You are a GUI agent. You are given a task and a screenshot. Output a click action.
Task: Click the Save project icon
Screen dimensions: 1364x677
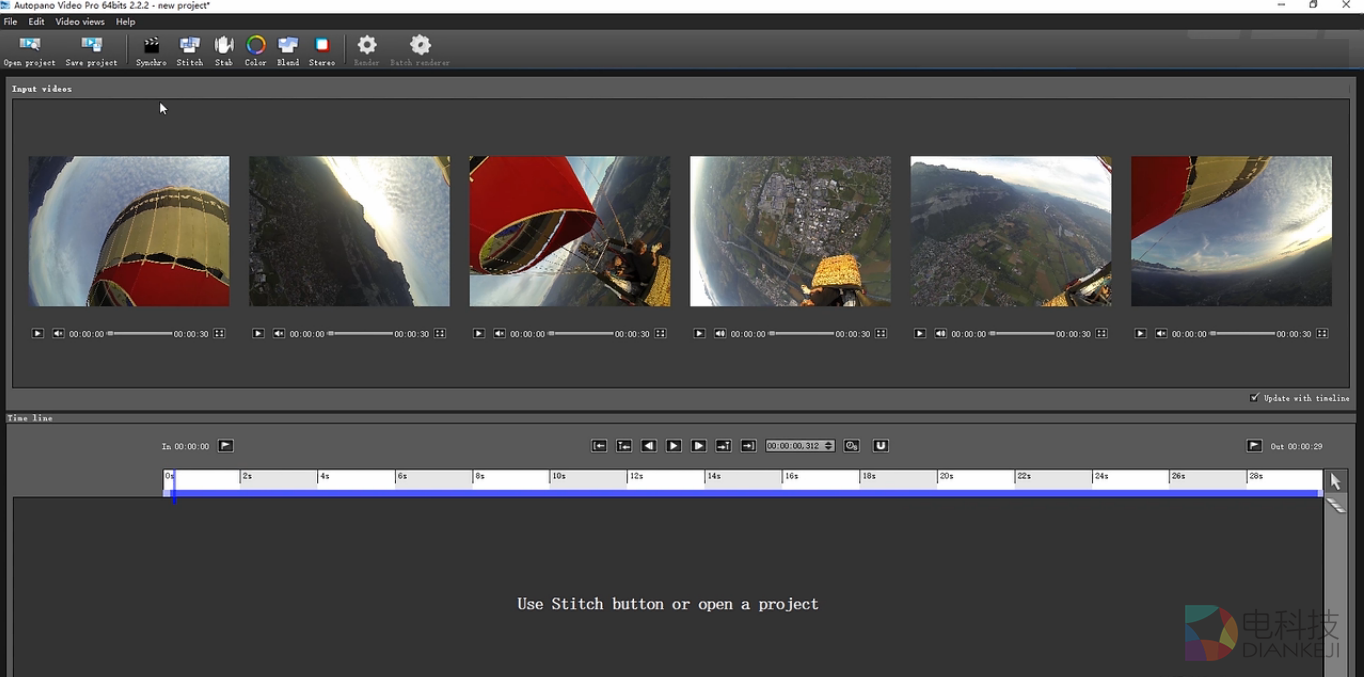[91, 50]
